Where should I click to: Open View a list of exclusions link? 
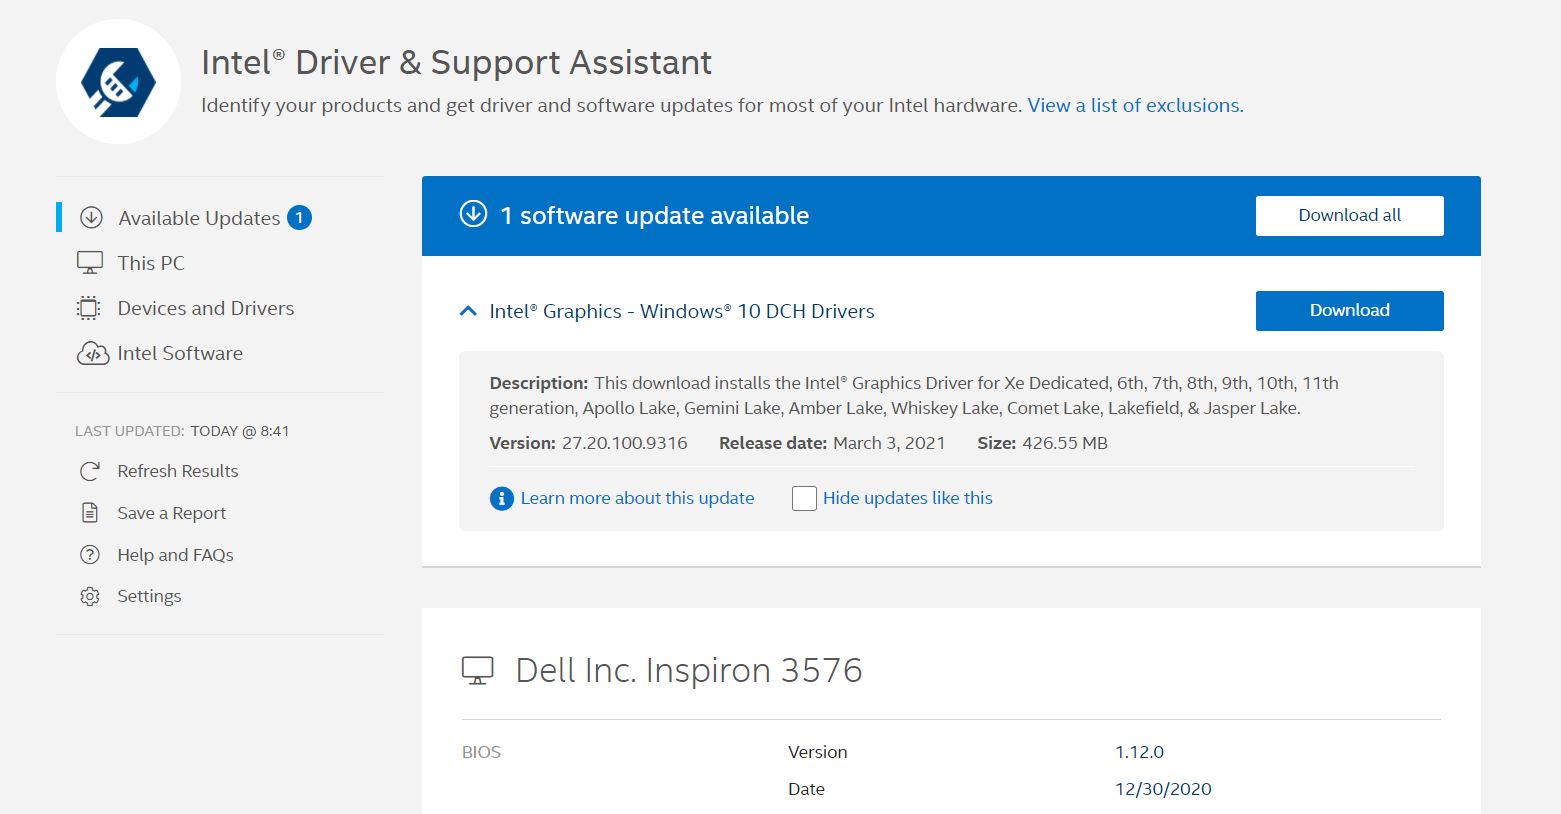tap(1135, 105)
